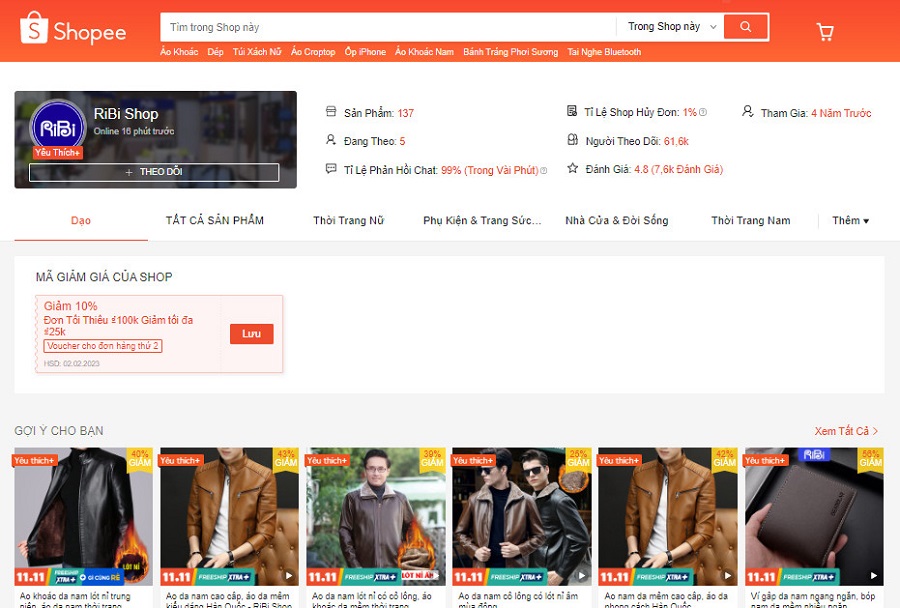Click the Ốp iPhone suggested keyword link
This screenshot has width=900, height=608.
(x=365, y=52)
